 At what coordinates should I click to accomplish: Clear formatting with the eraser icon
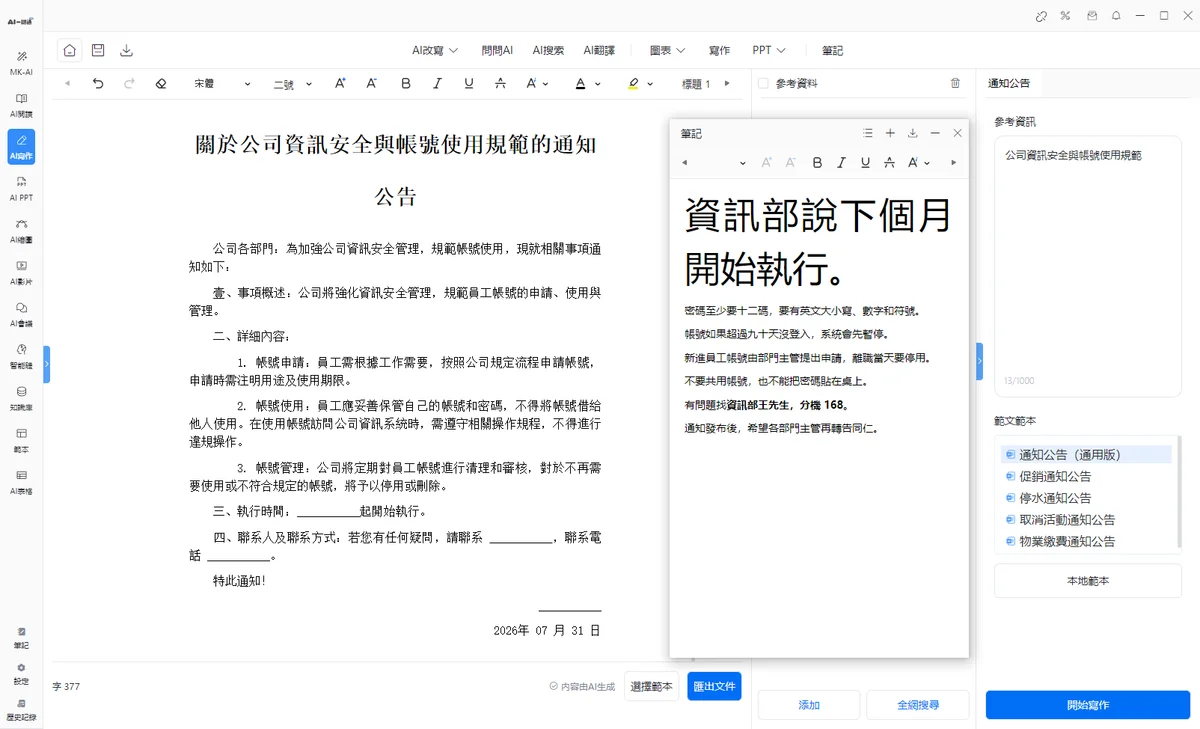(x=161, y=84)
